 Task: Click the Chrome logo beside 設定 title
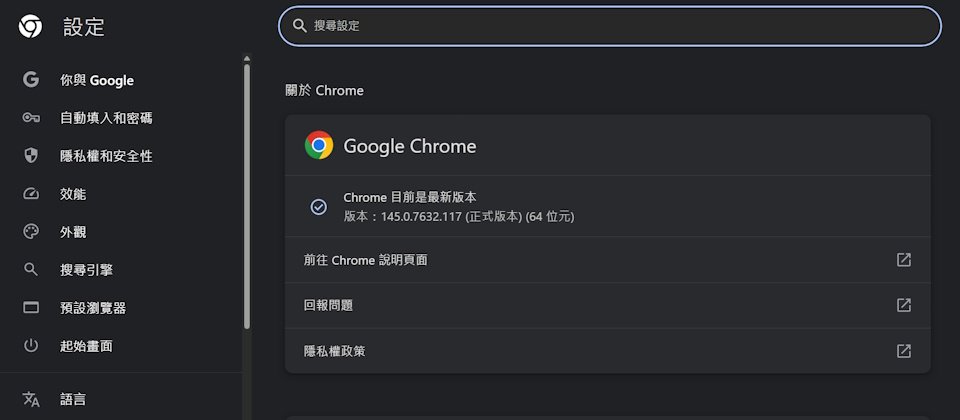(30, 27)
